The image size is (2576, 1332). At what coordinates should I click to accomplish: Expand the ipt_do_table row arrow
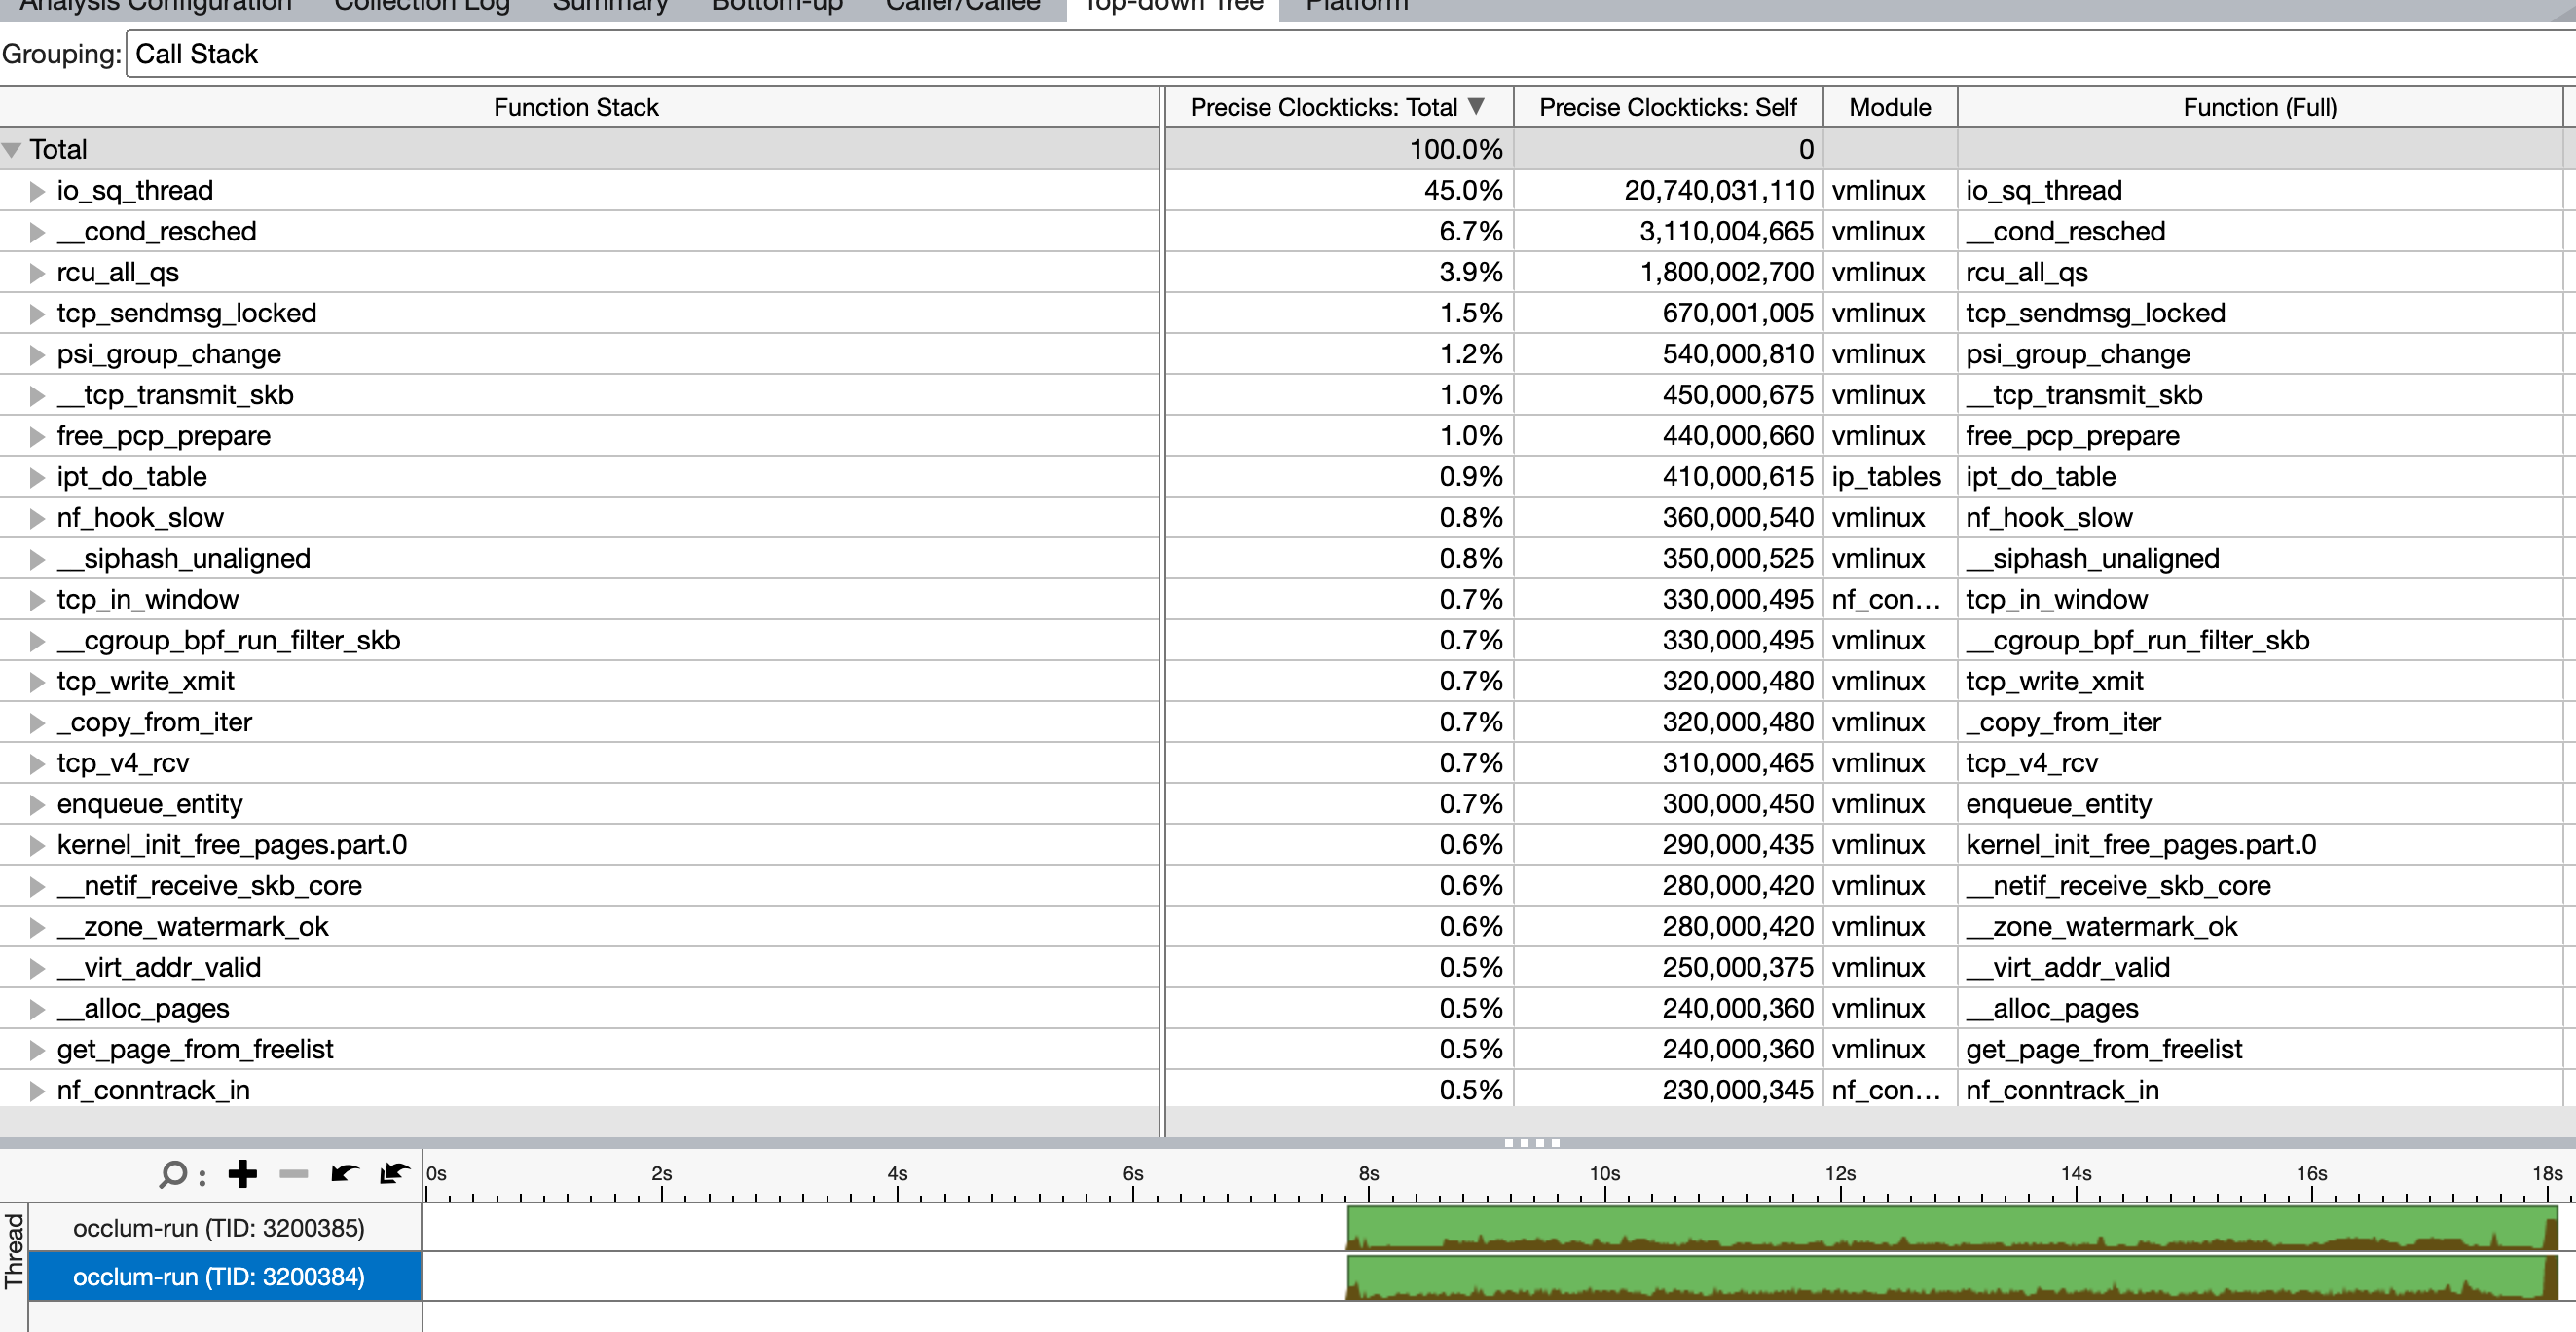(x=37, y=477)
